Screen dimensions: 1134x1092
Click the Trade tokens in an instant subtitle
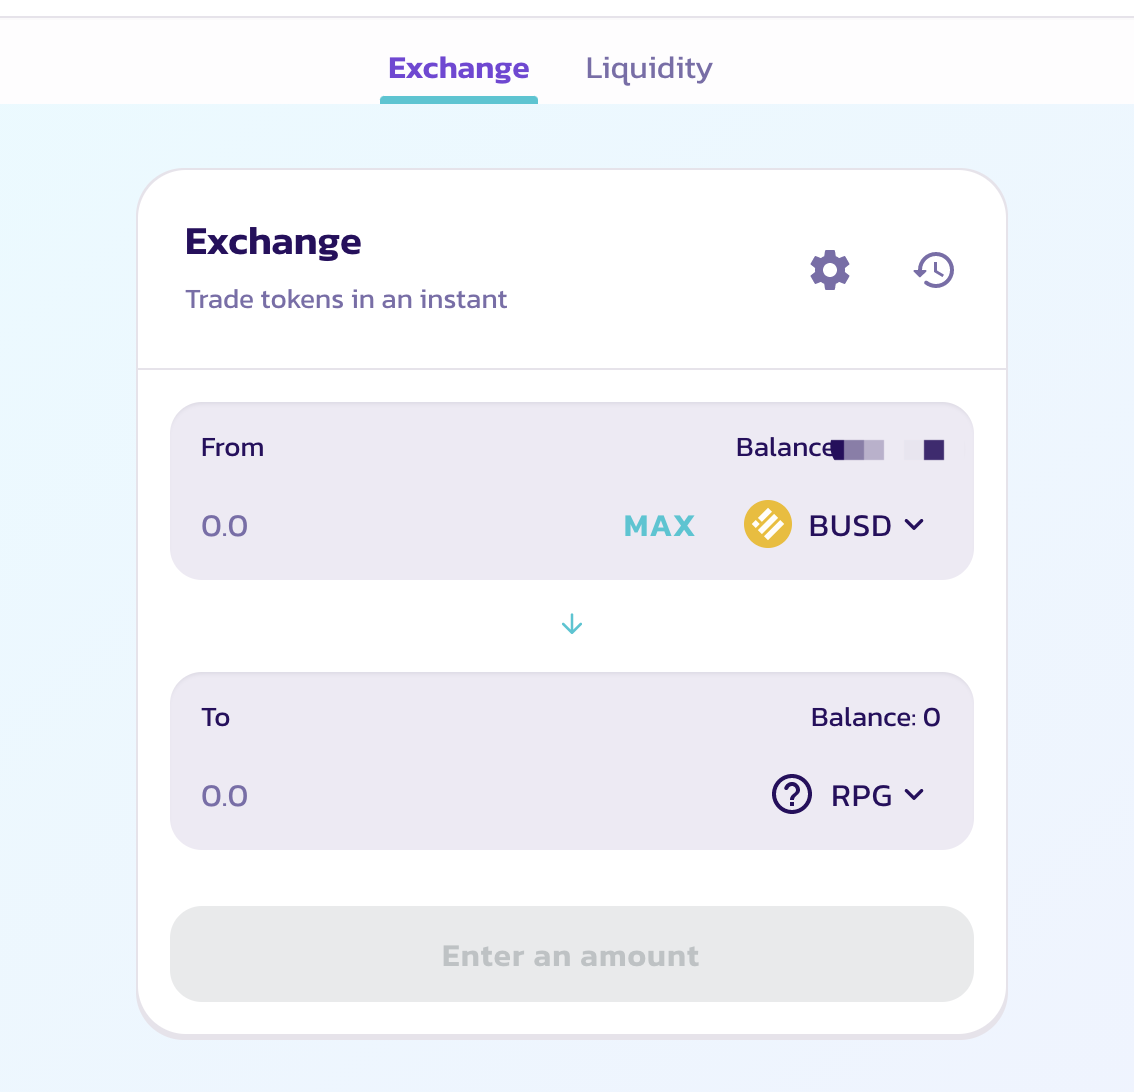(x=346, y=299)
